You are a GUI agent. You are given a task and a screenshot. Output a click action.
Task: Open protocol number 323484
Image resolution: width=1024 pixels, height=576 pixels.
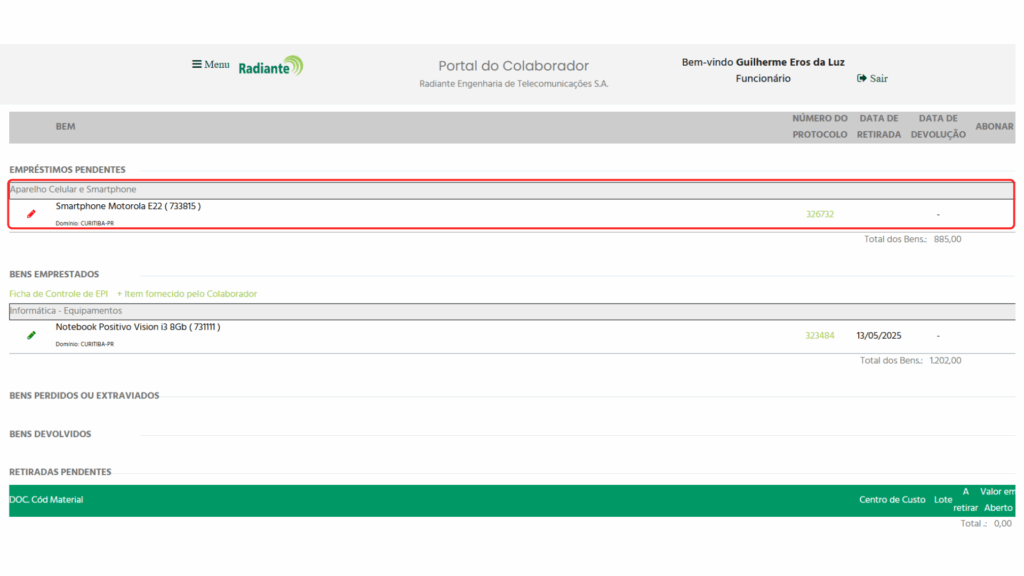click(819, 335)
